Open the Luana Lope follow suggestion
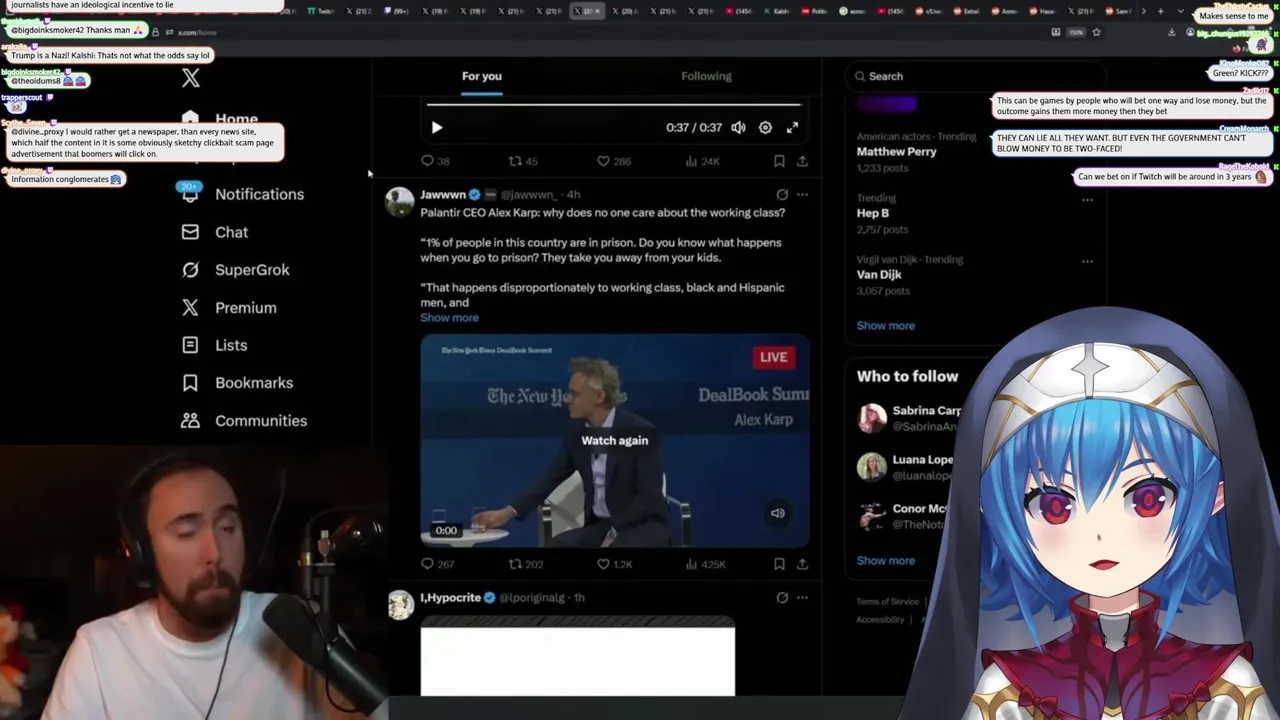The height and width of the screenshot is (720, 1280). 905,467
